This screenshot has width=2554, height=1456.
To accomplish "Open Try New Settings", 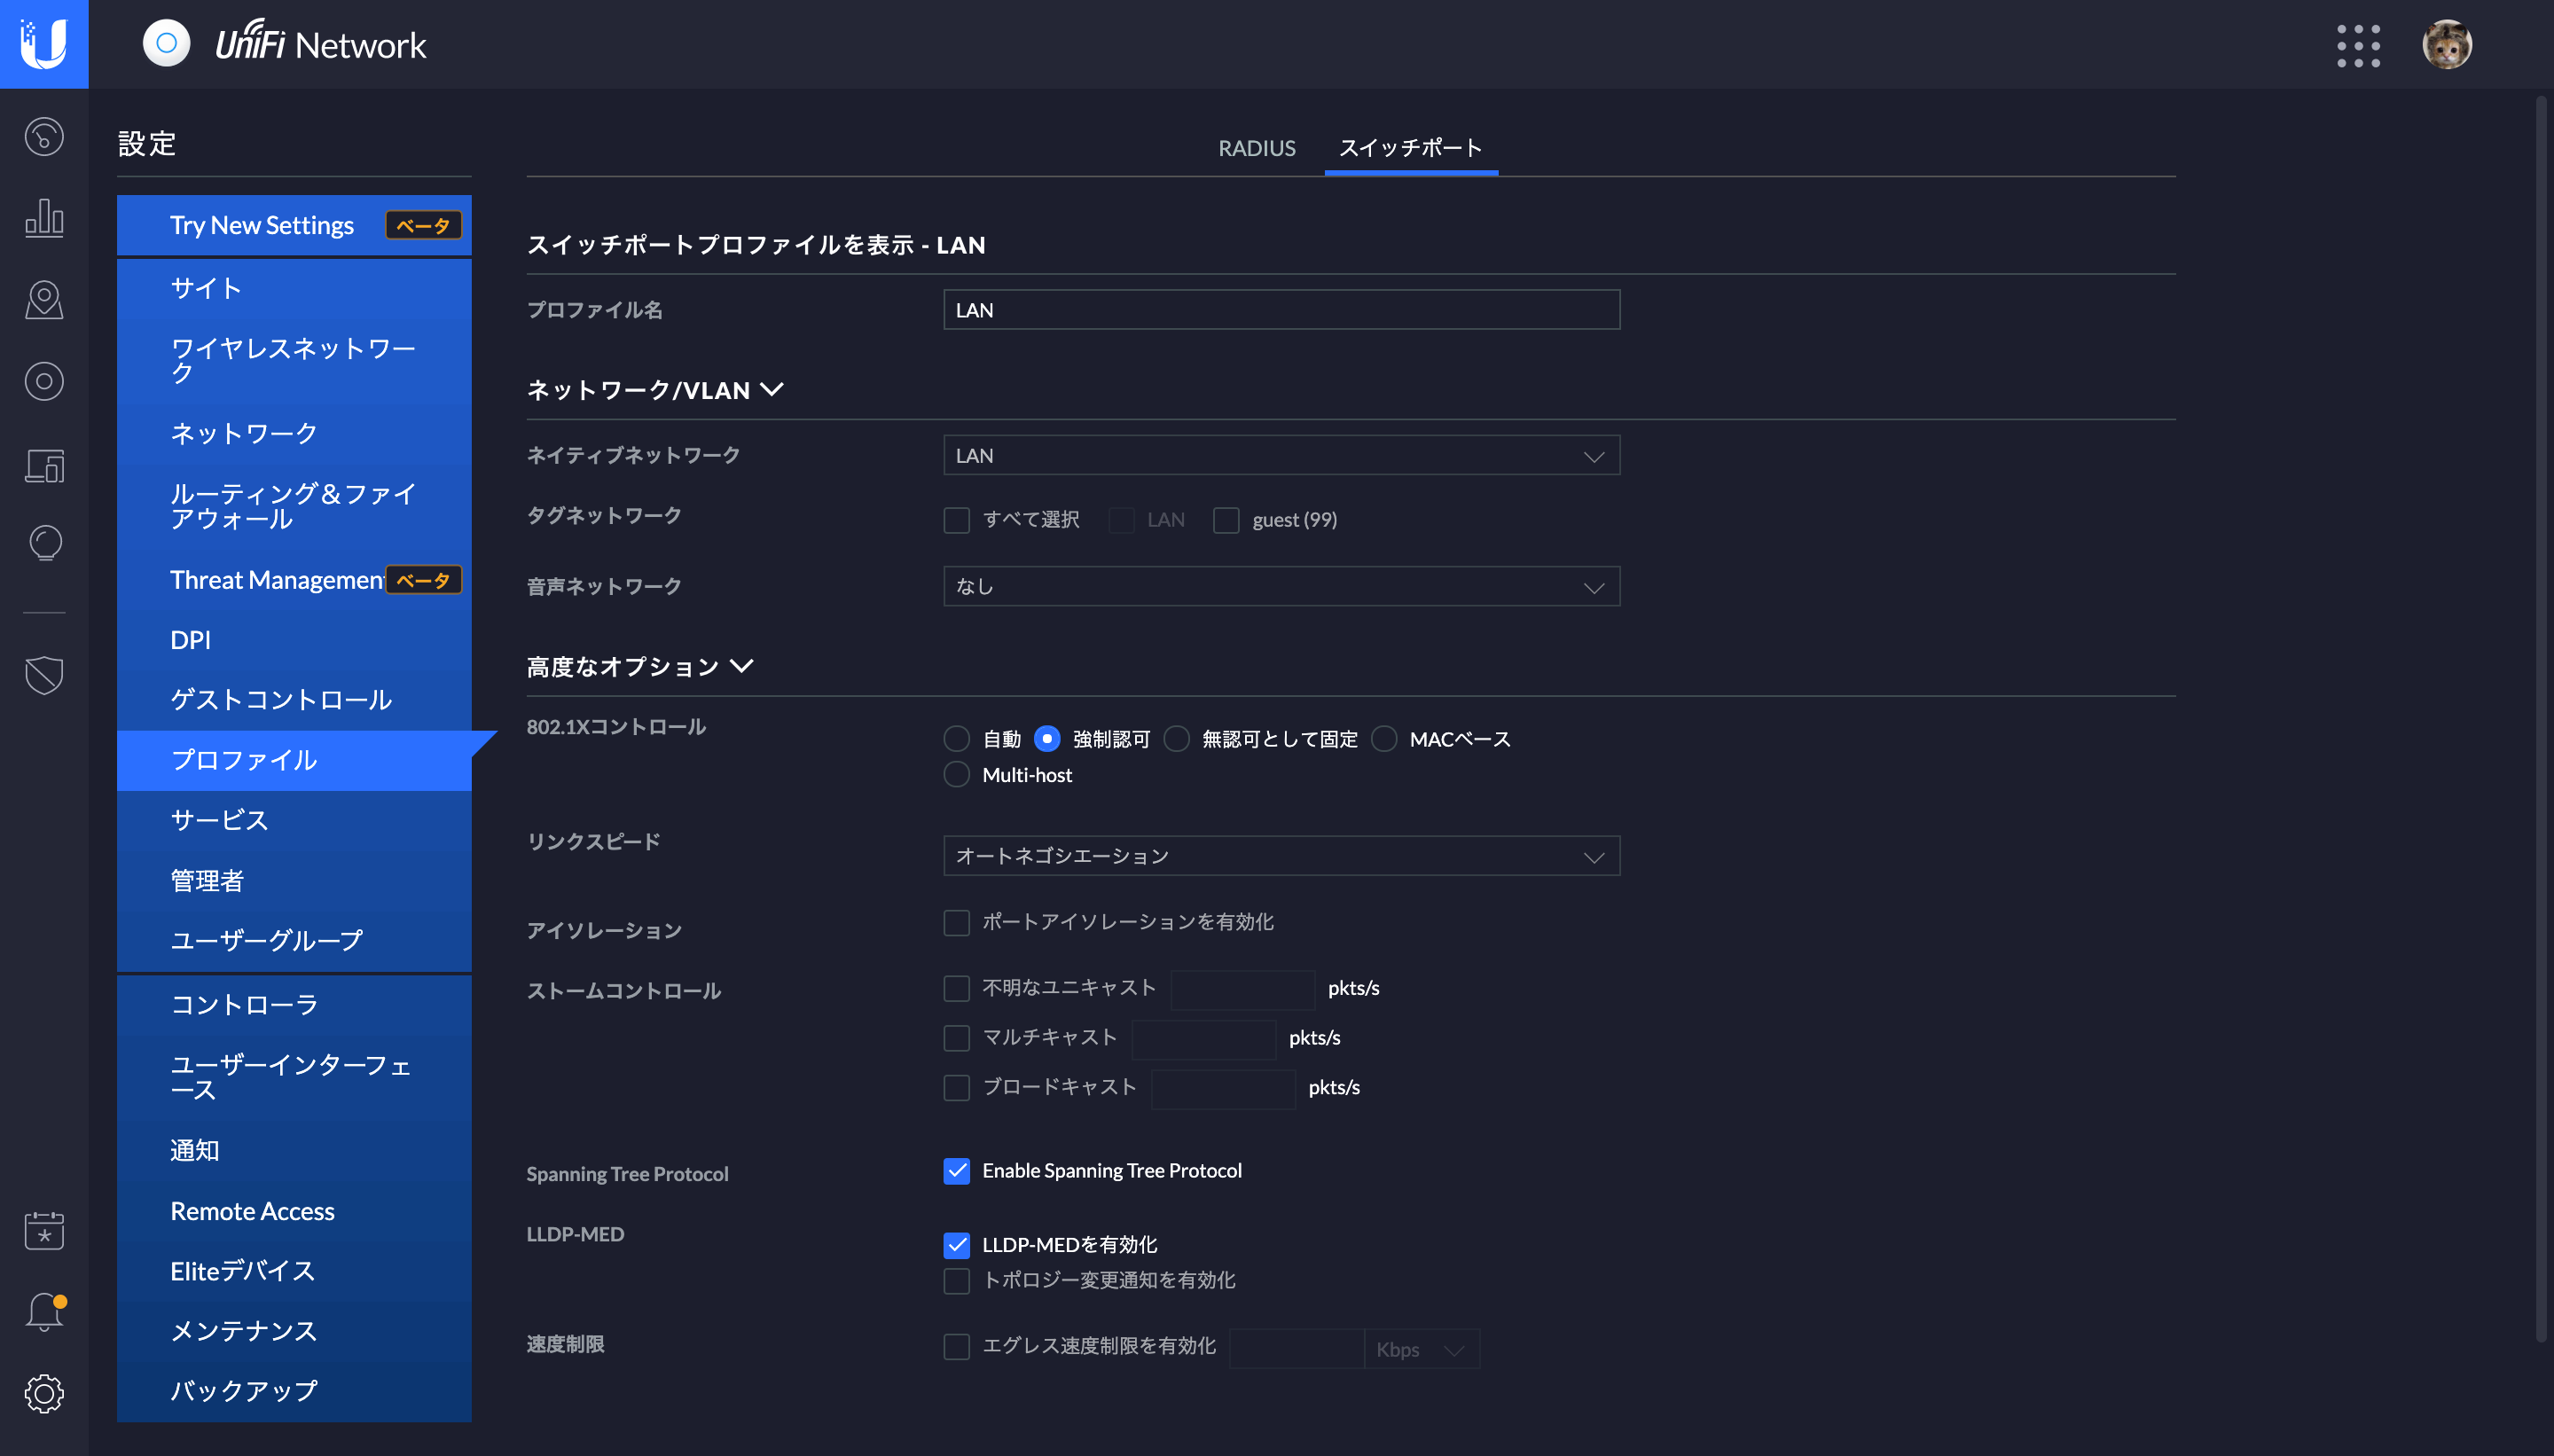I will (294, 225).
